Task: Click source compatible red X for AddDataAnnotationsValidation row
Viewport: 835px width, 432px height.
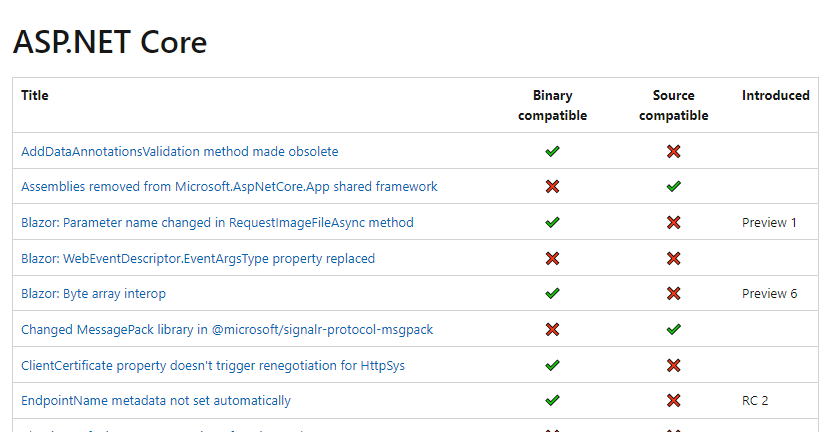Action: 674,151
